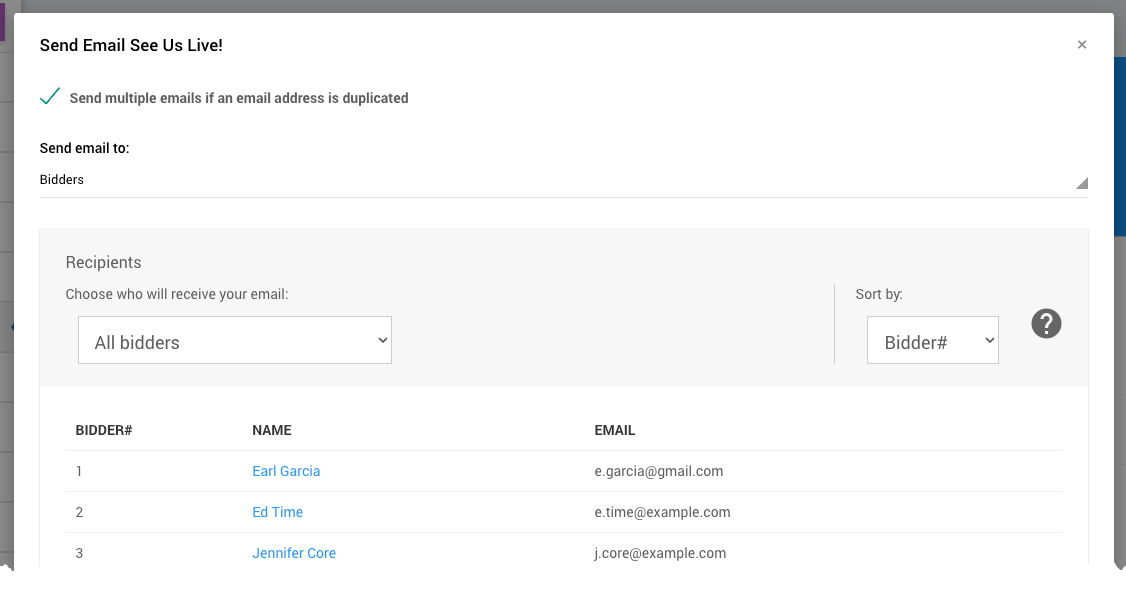1126x596 pixels.
Task: Open the 'Send email to' Bidders field
Action: point(560,180)
